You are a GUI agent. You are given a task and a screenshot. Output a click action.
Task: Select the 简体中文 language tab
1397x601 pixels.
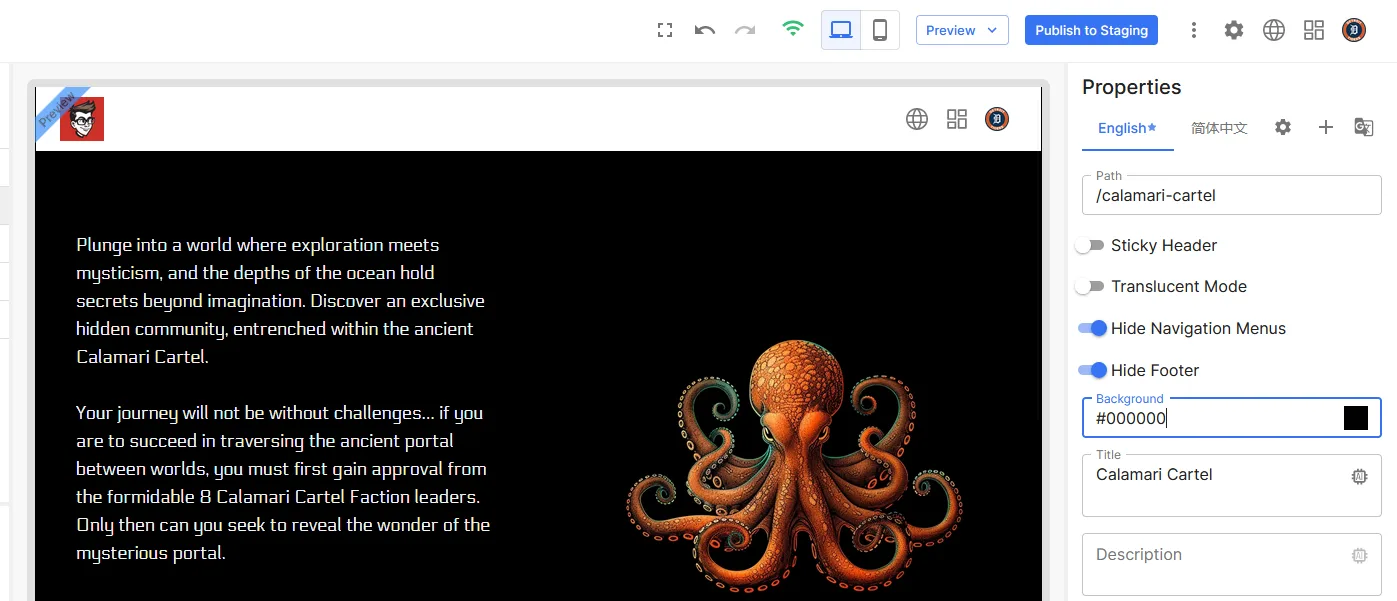click(1219, 128)
